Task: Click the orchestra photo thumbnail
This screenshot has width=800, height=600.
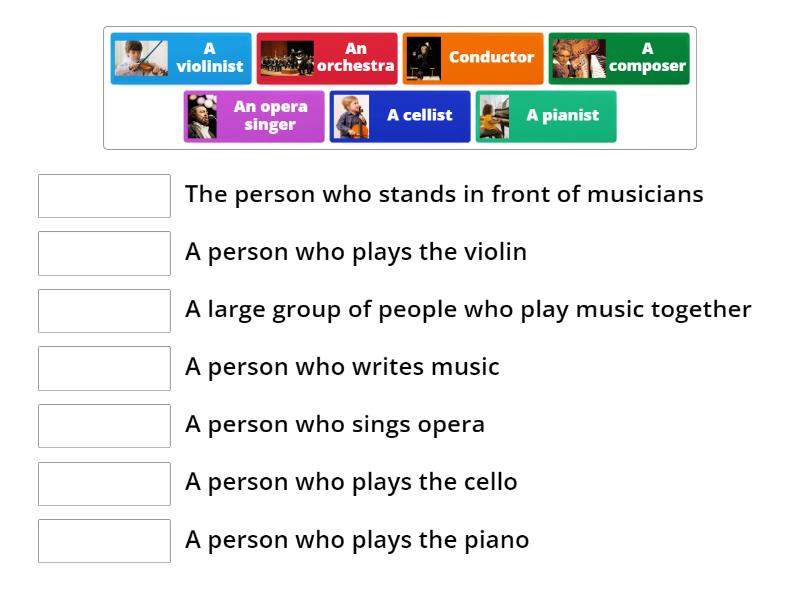Action: click(287, 58)
